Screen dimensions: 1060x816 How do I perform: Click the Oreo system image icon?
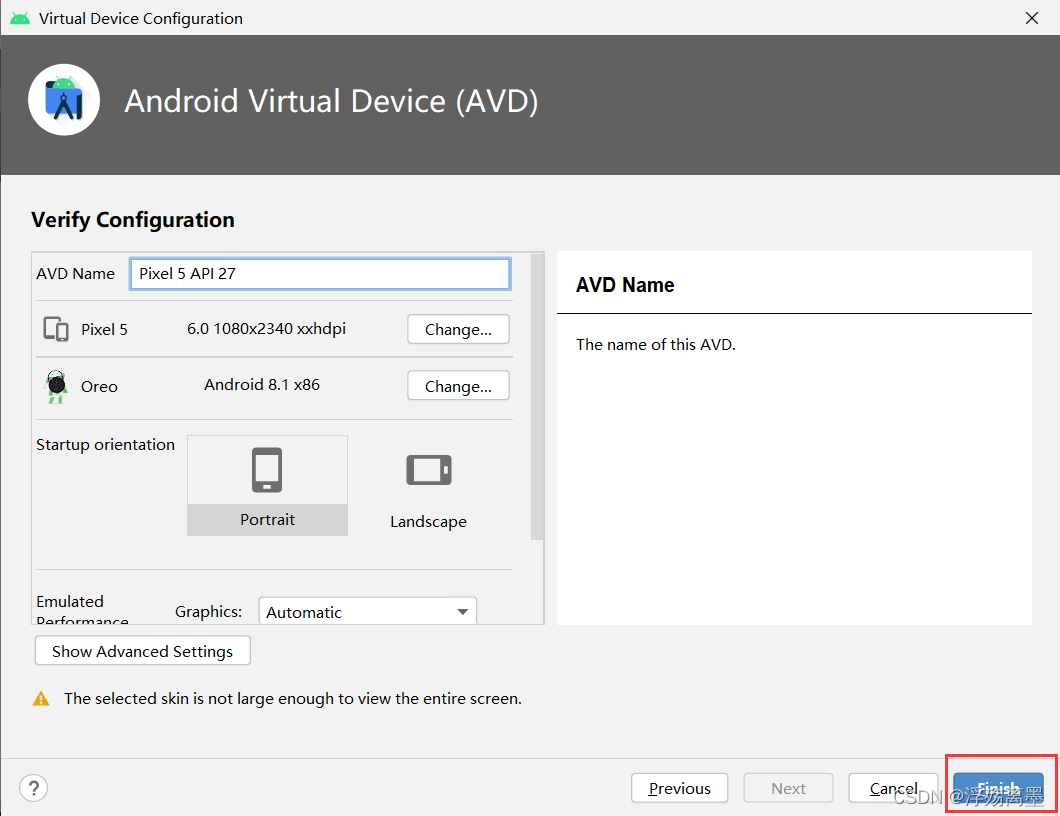coord(57,386)
